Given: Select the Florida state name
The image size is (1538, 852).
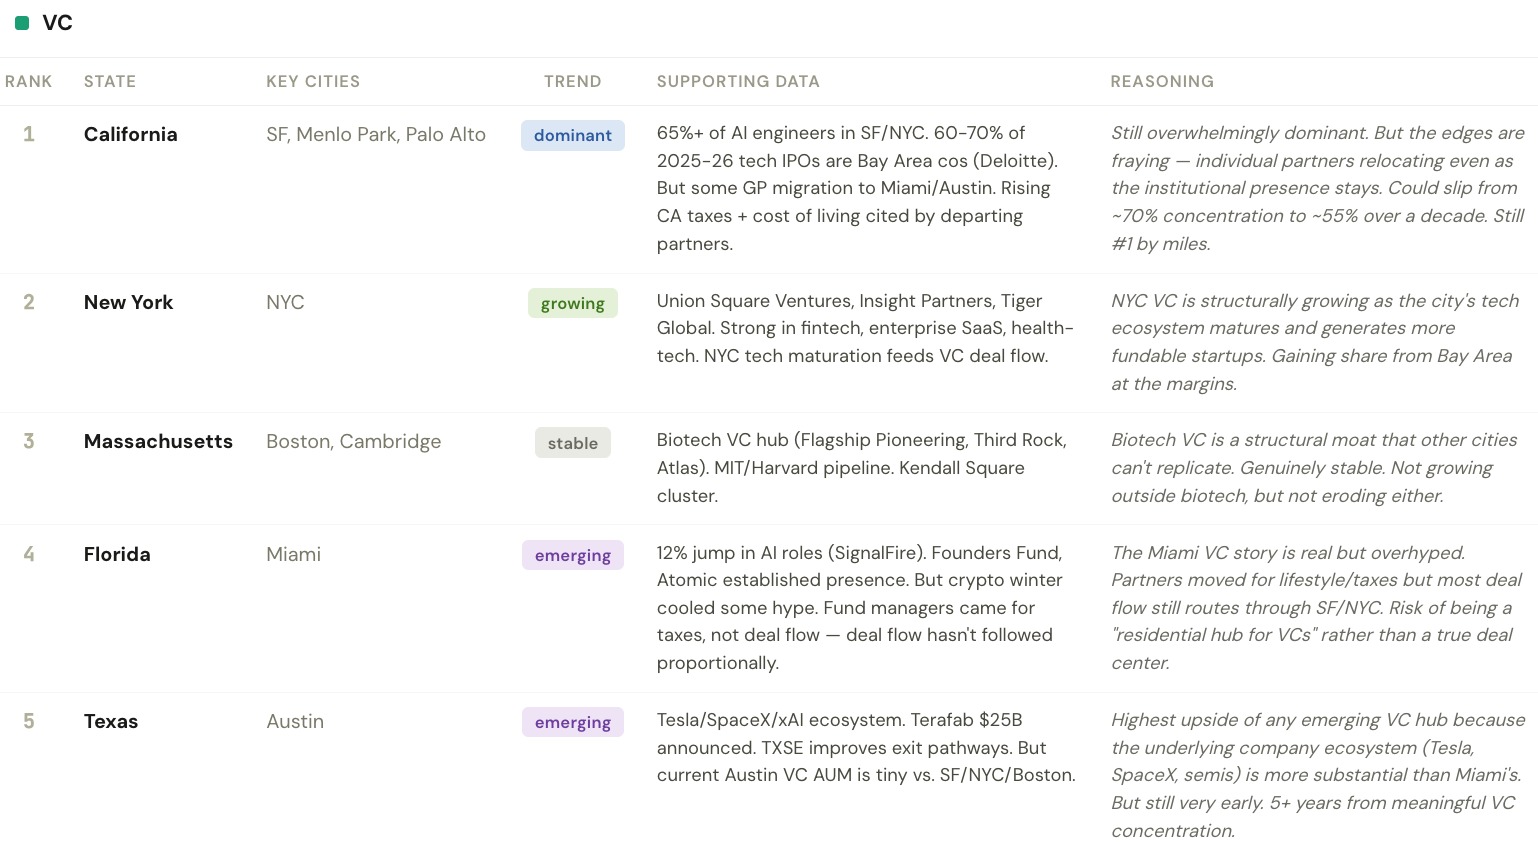Looking at the screenshot, I should tap(117, 555).
